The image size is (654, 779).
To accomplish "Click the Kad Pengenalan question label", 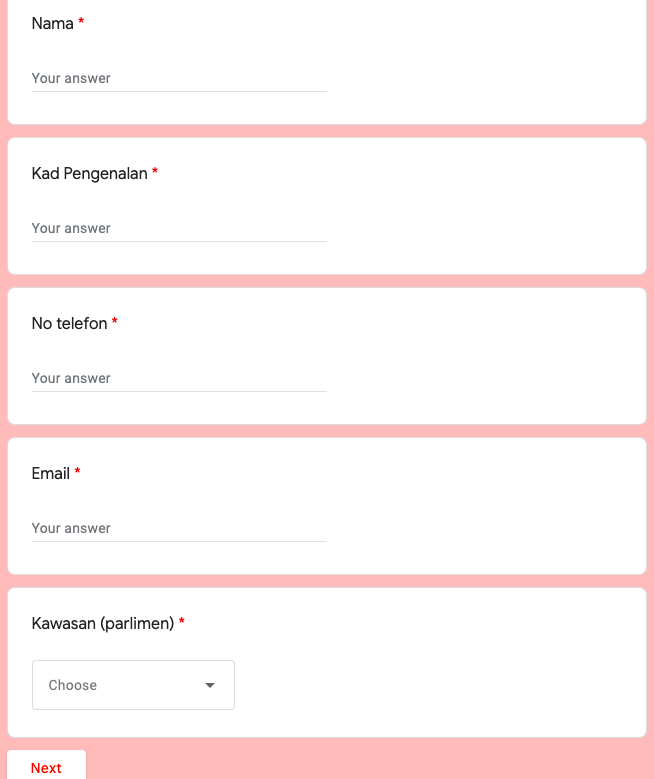I will click(89, 173).
